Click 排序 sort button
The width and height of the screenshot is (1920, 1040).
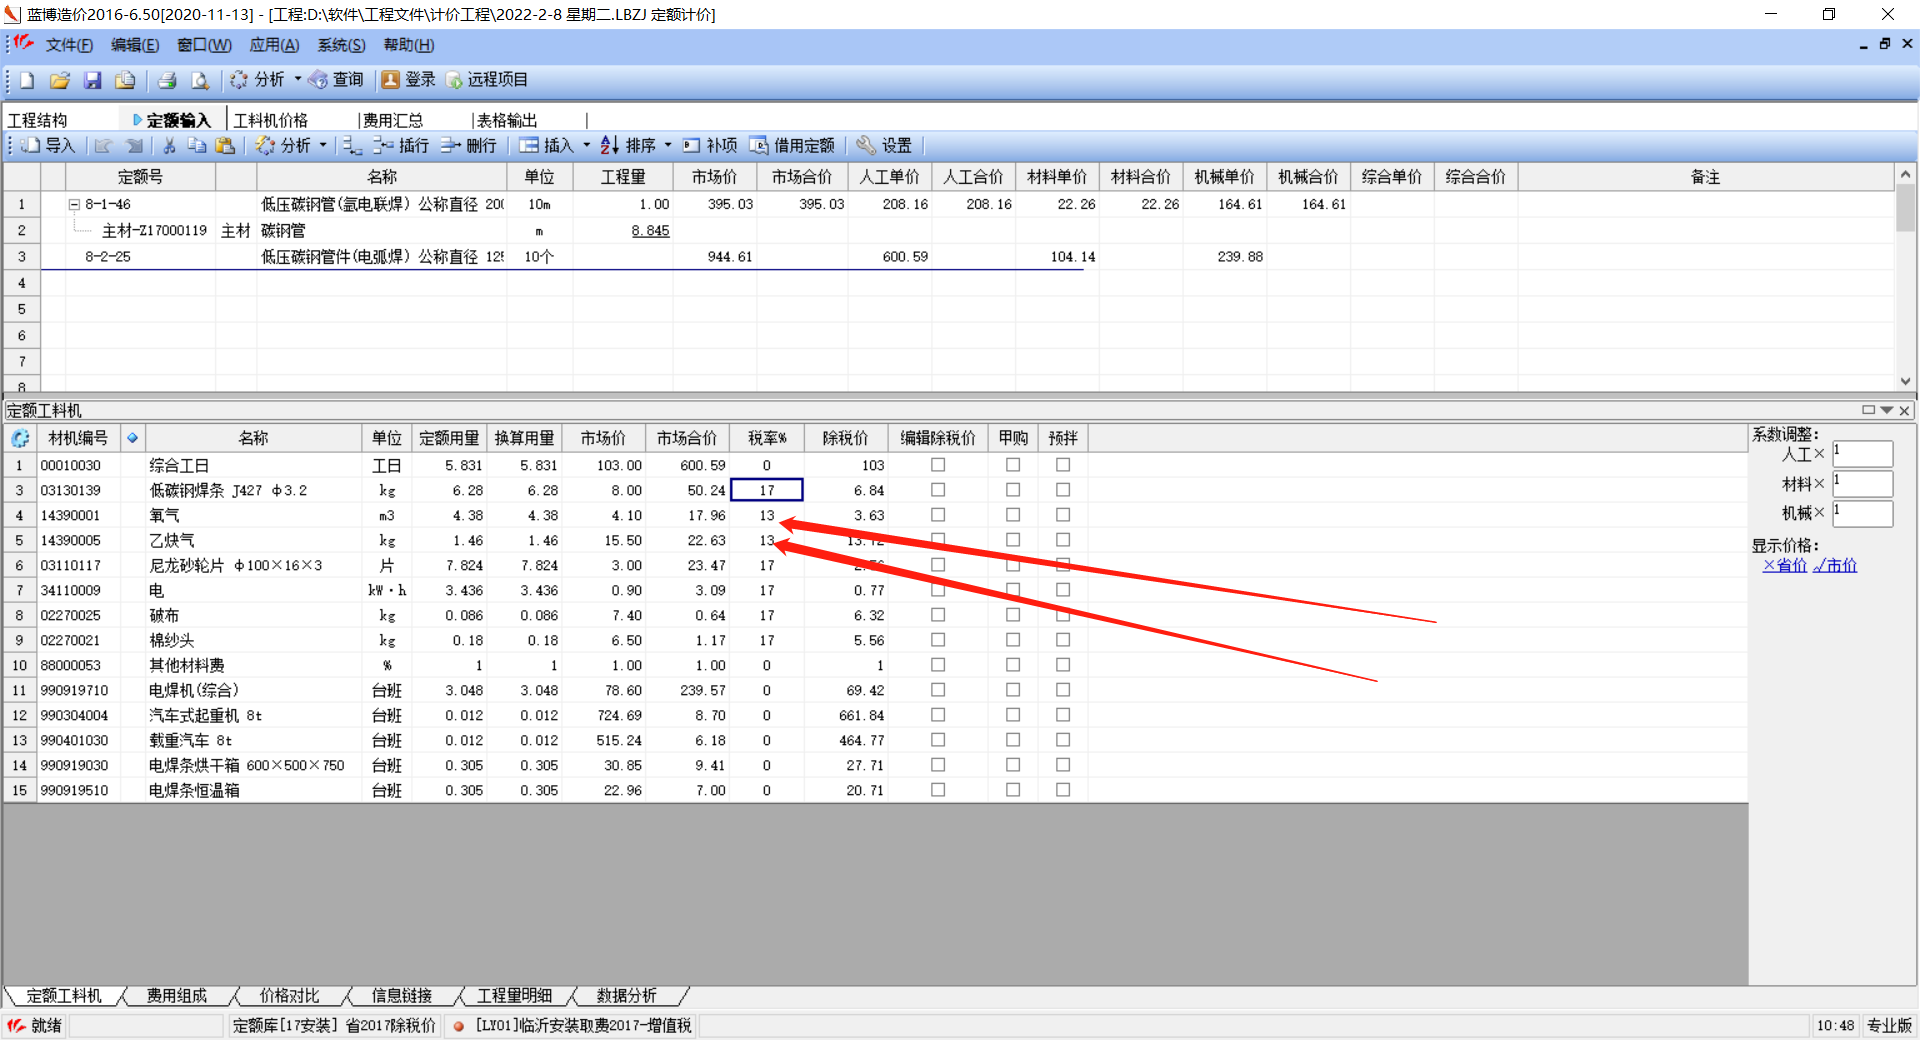[628, 146]
